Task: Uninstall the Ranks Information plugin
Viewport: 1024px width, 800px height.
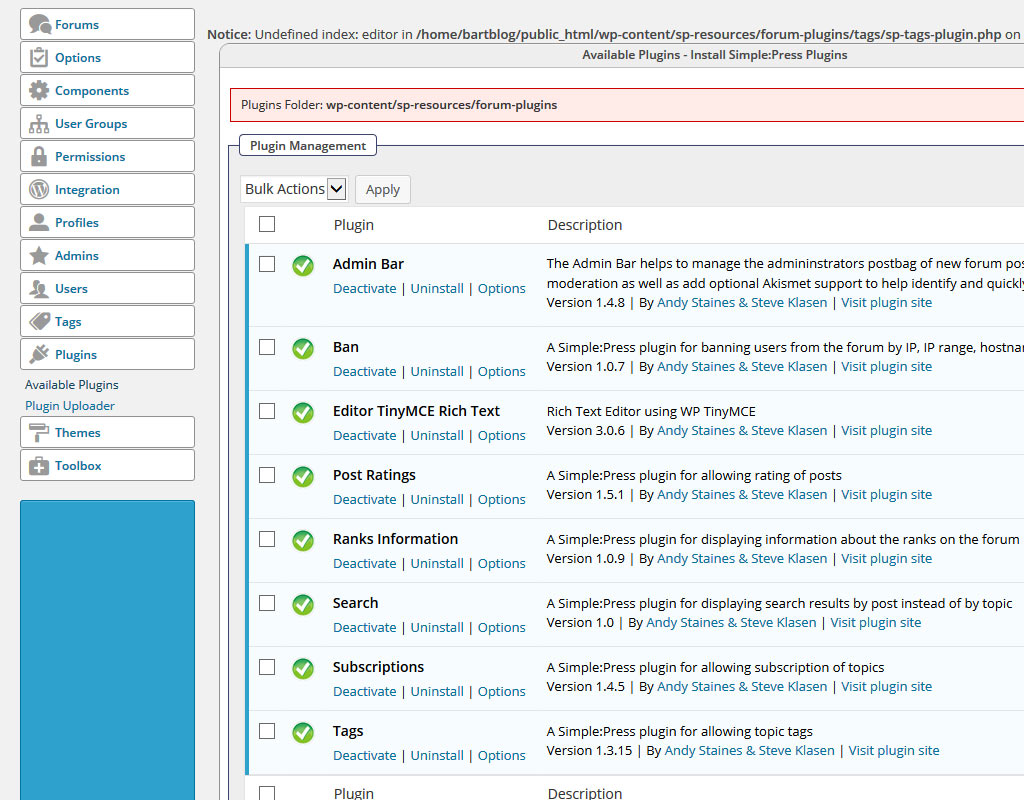Action: (x=437, y=563)
